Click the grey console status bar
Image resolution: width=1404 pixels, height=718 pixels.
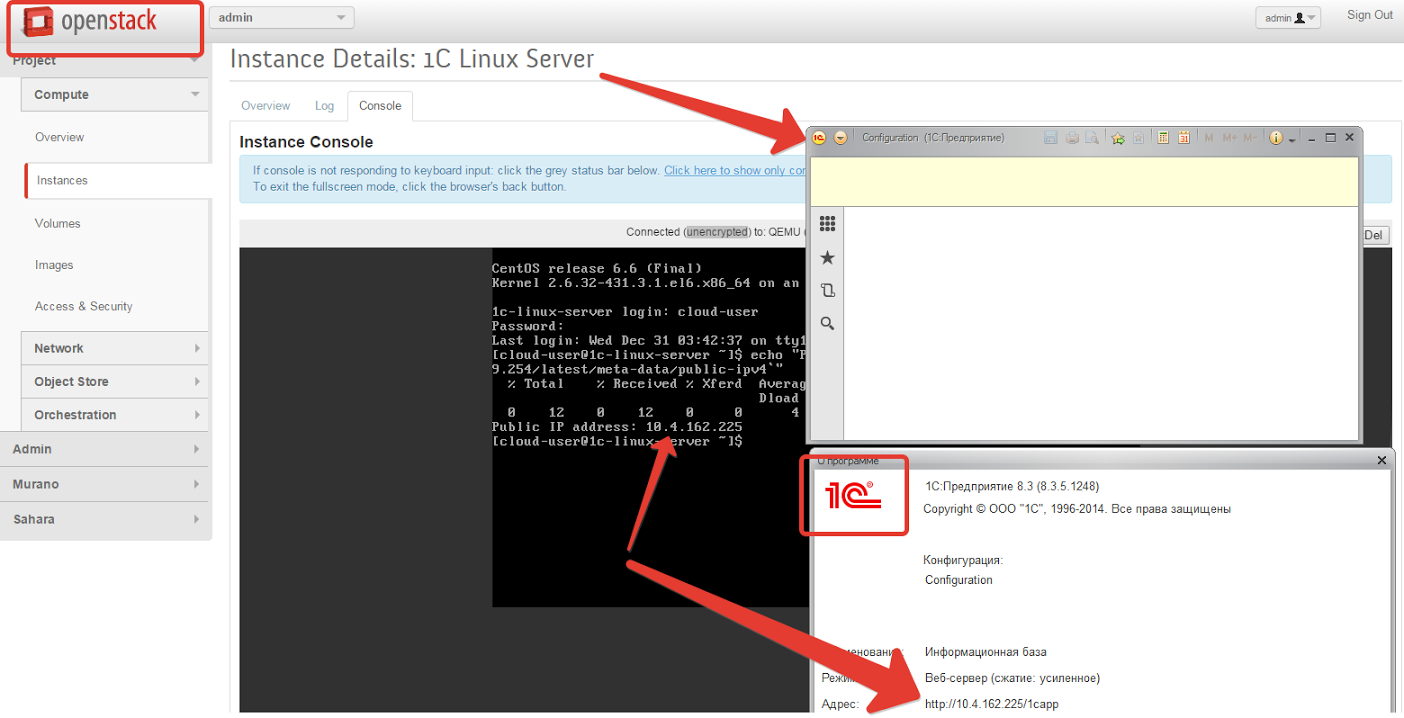click(x=522, y=232)
